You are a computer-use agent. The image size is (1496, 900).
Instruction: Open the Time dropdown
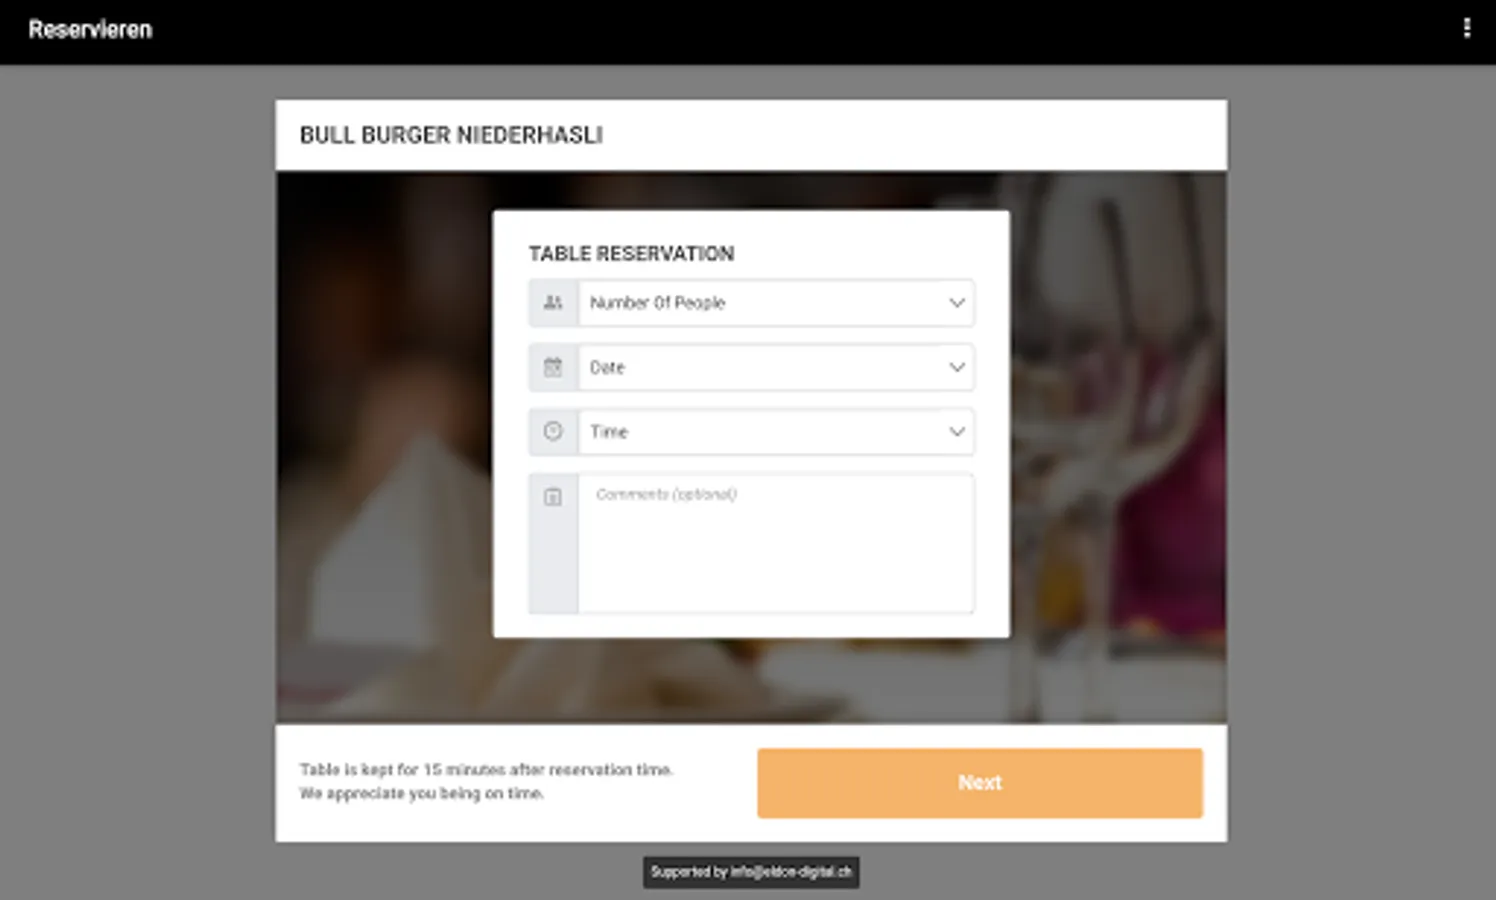pyautogui.click(x=776, y=431)
